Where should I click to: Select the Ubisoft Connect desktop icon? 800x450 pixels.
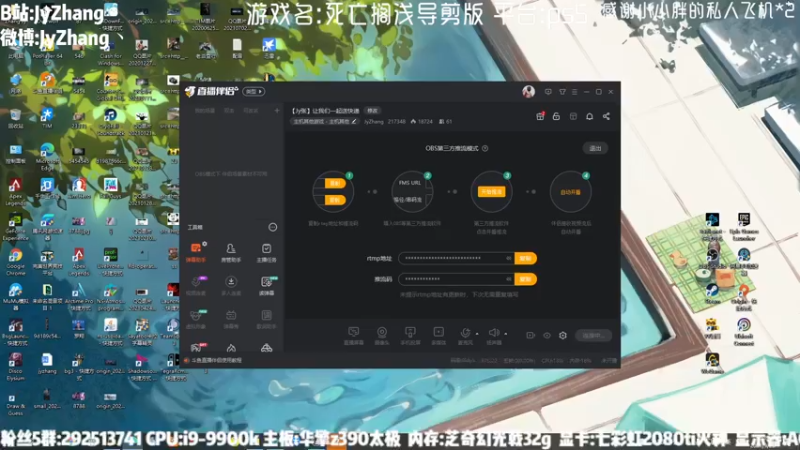(x=744, y=332)
